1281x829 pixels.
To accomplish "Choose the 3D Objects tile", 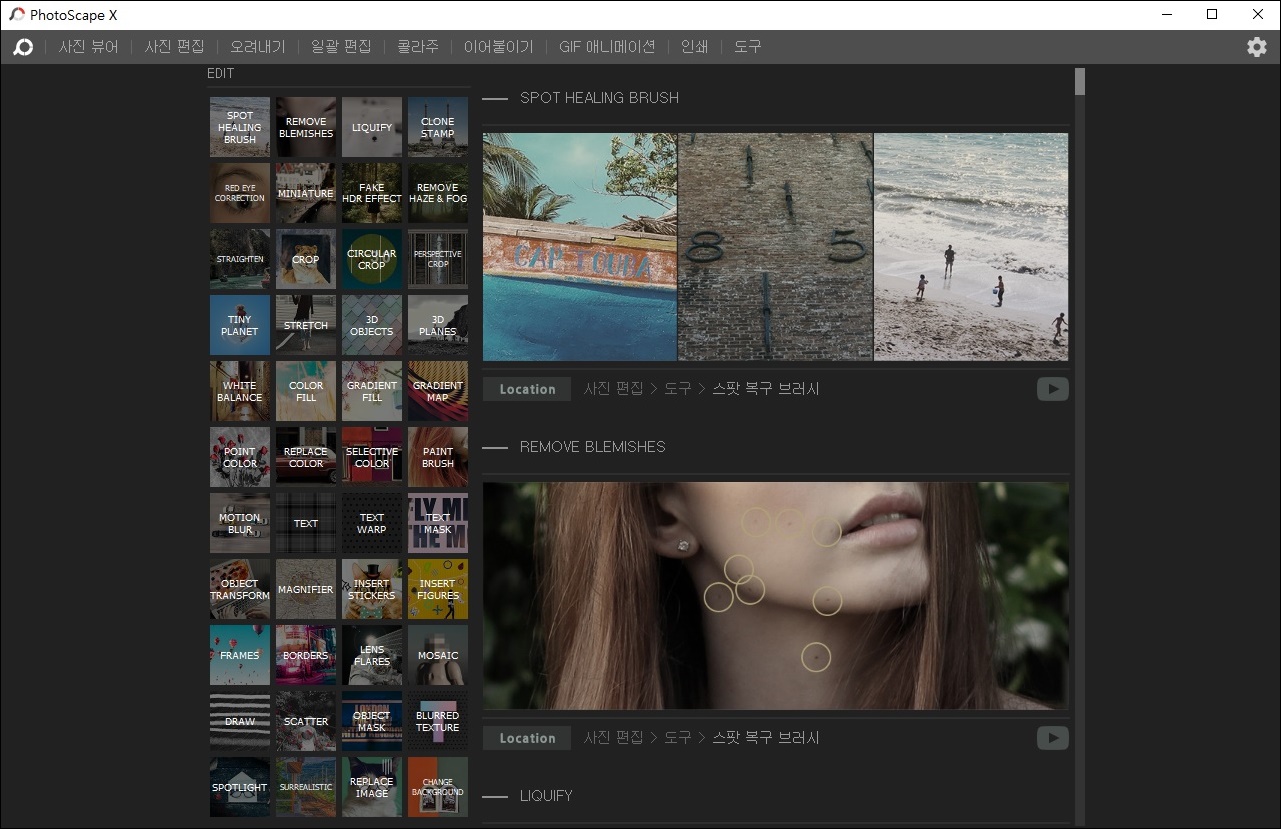I will (372, 325).
